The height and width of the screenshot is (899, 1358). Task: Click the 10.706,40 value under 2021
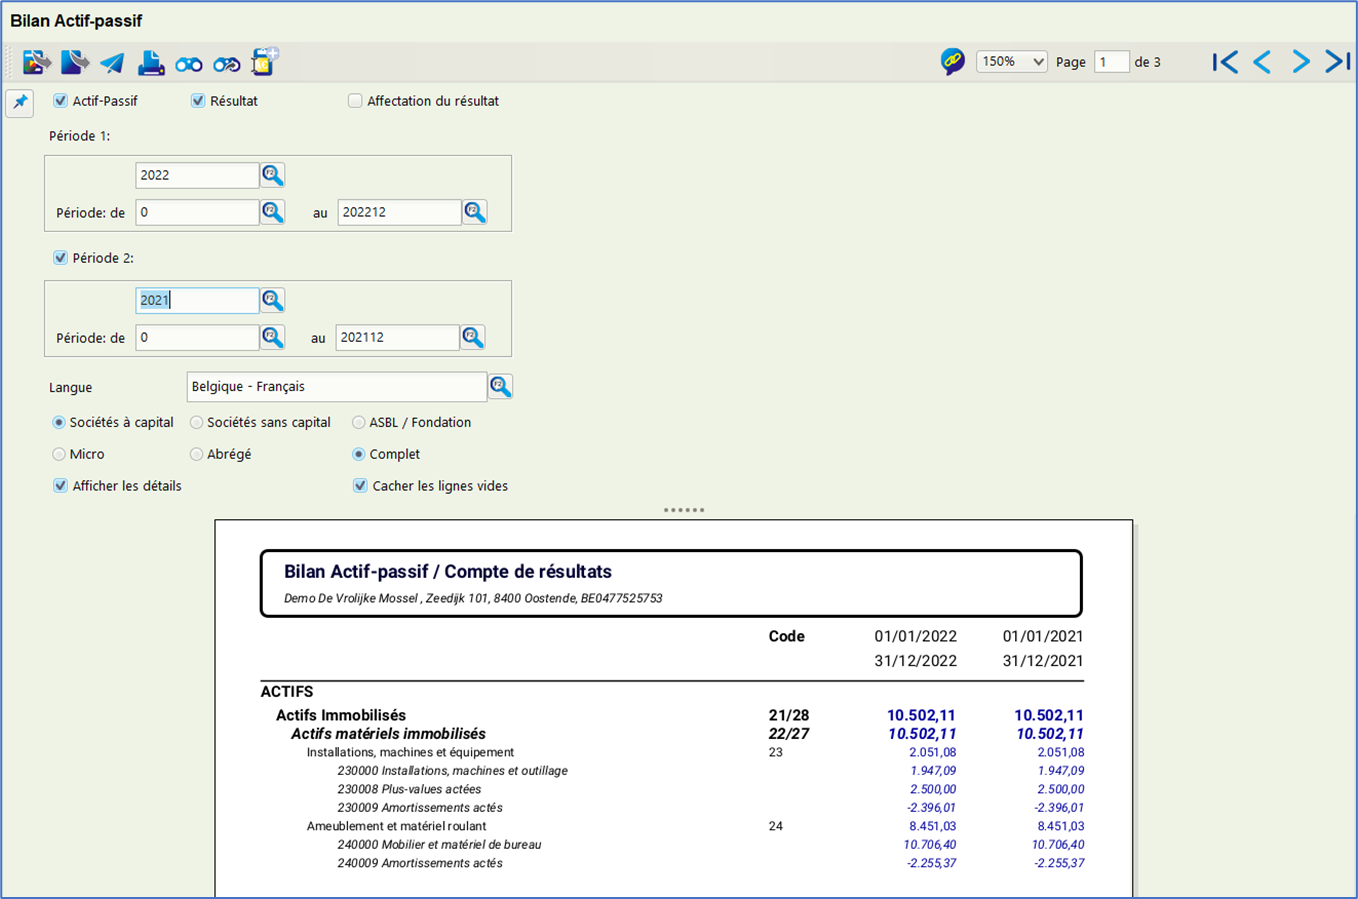(x=1058, y=845)
